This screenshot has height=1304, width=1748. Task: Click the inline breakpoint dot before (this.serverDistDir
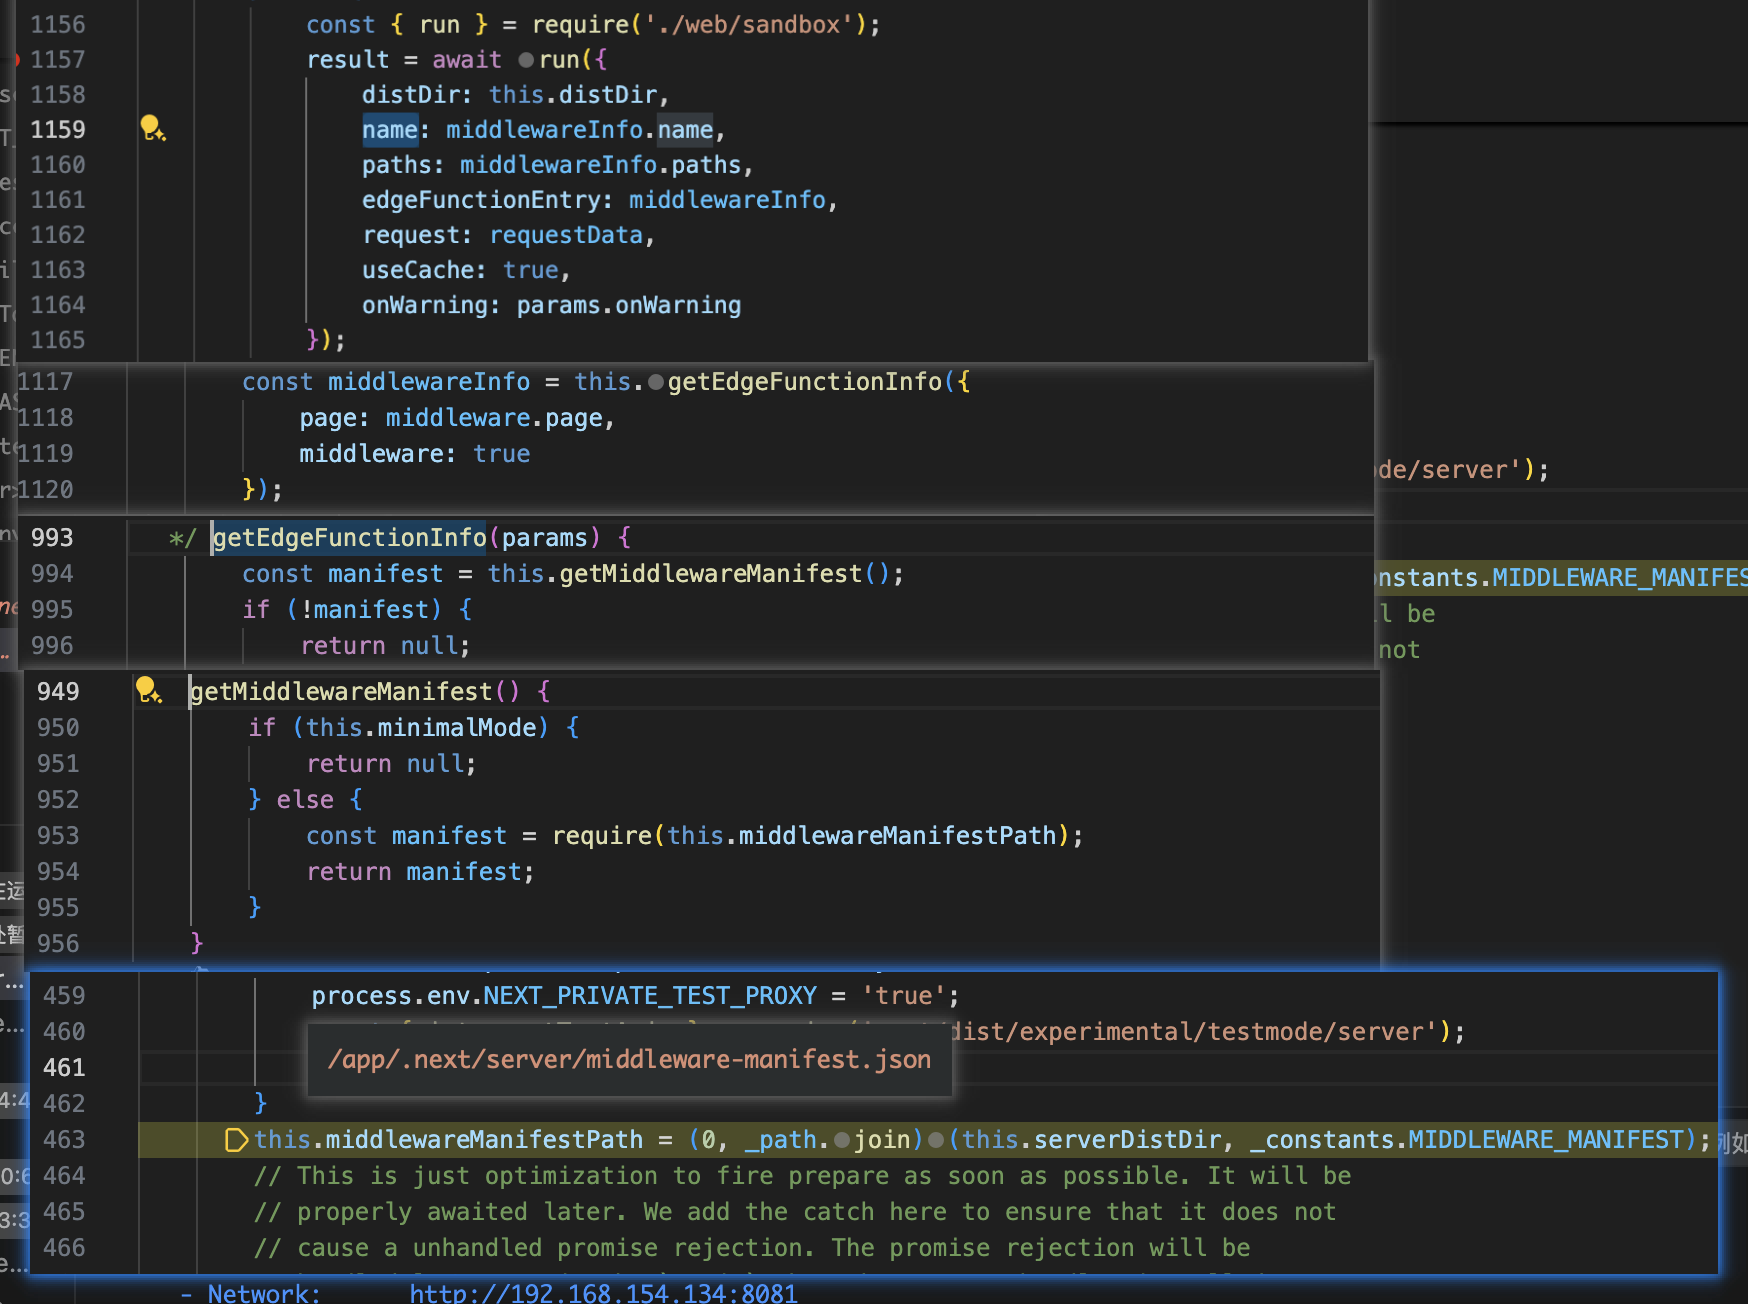[x=936, y=1140]
